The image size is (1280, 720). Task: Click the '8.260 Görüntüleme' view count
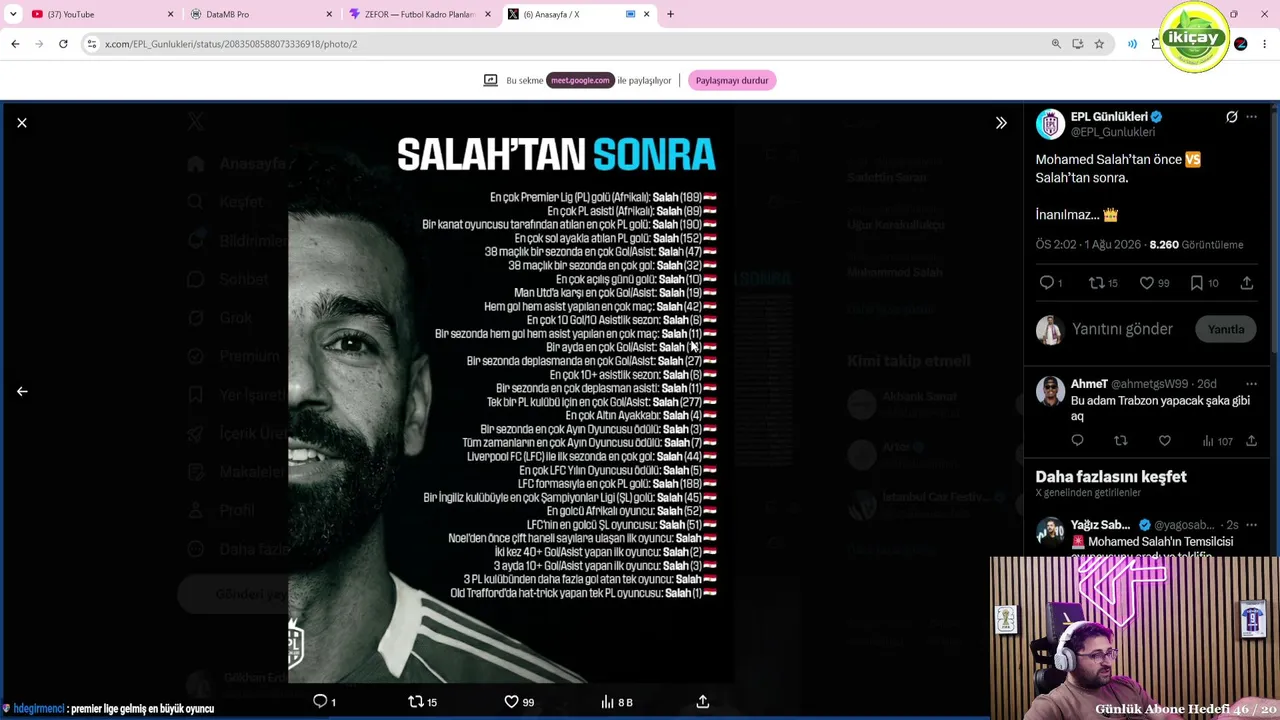pyautogui.click(x=1196, y=245)
